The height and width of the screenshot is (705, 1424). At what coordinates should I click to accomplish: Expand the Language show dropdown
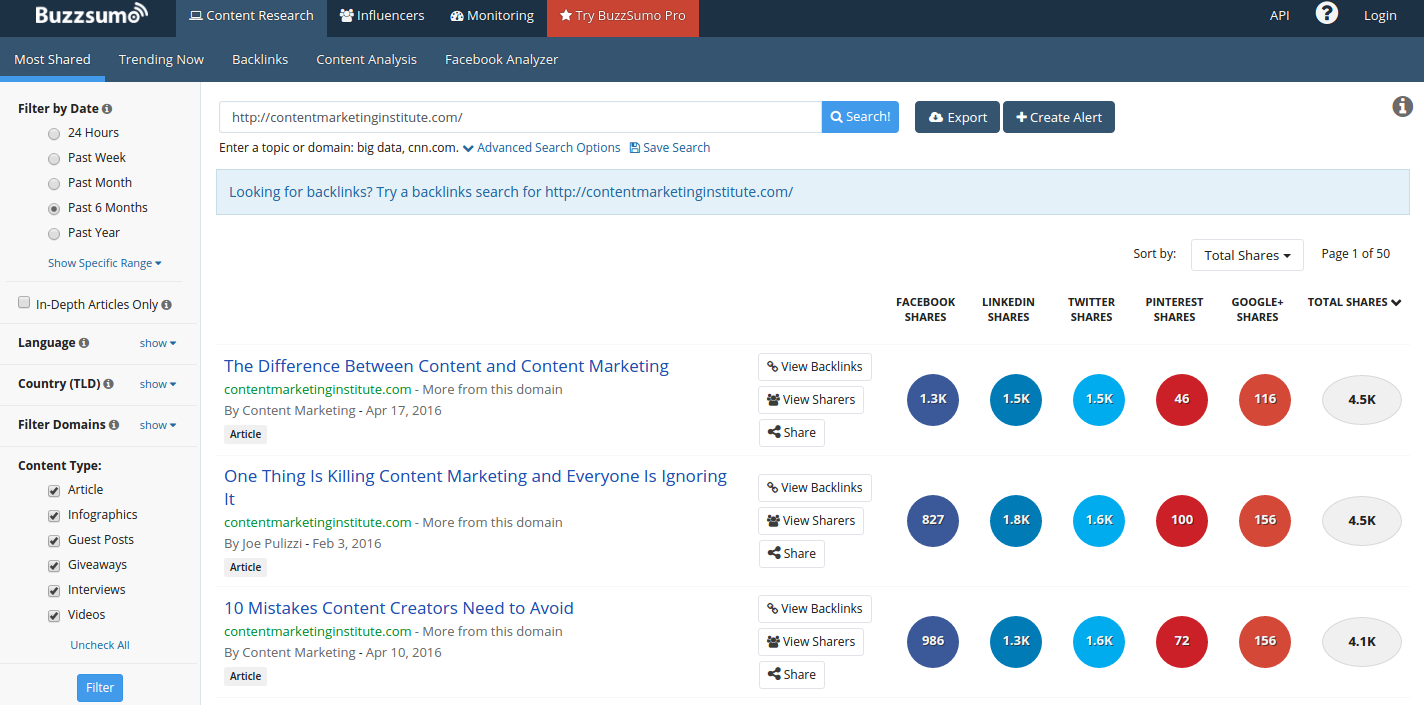(158, 343)
